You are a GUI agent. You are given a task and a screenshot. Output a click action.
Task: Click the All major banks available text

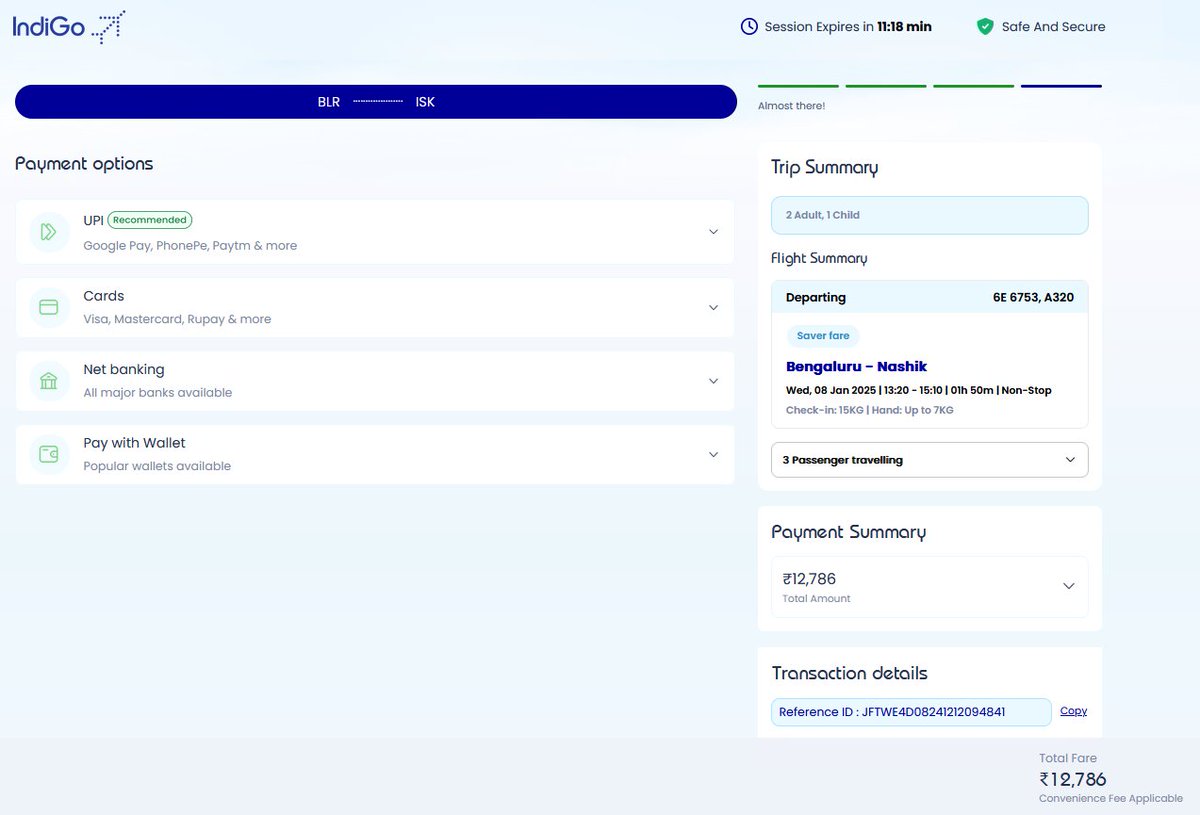(x=158, y=393)
